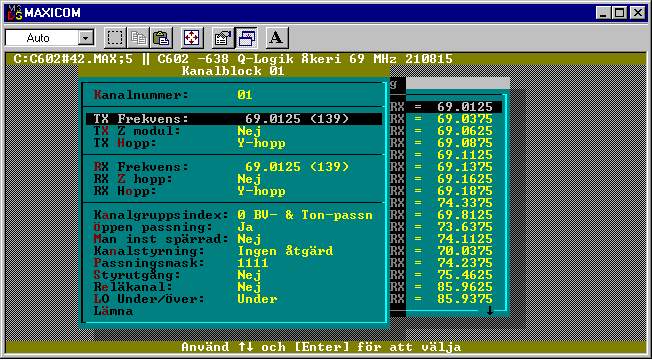
Task: Click the RX = 73.6375 list row
Action: point(446,227)
